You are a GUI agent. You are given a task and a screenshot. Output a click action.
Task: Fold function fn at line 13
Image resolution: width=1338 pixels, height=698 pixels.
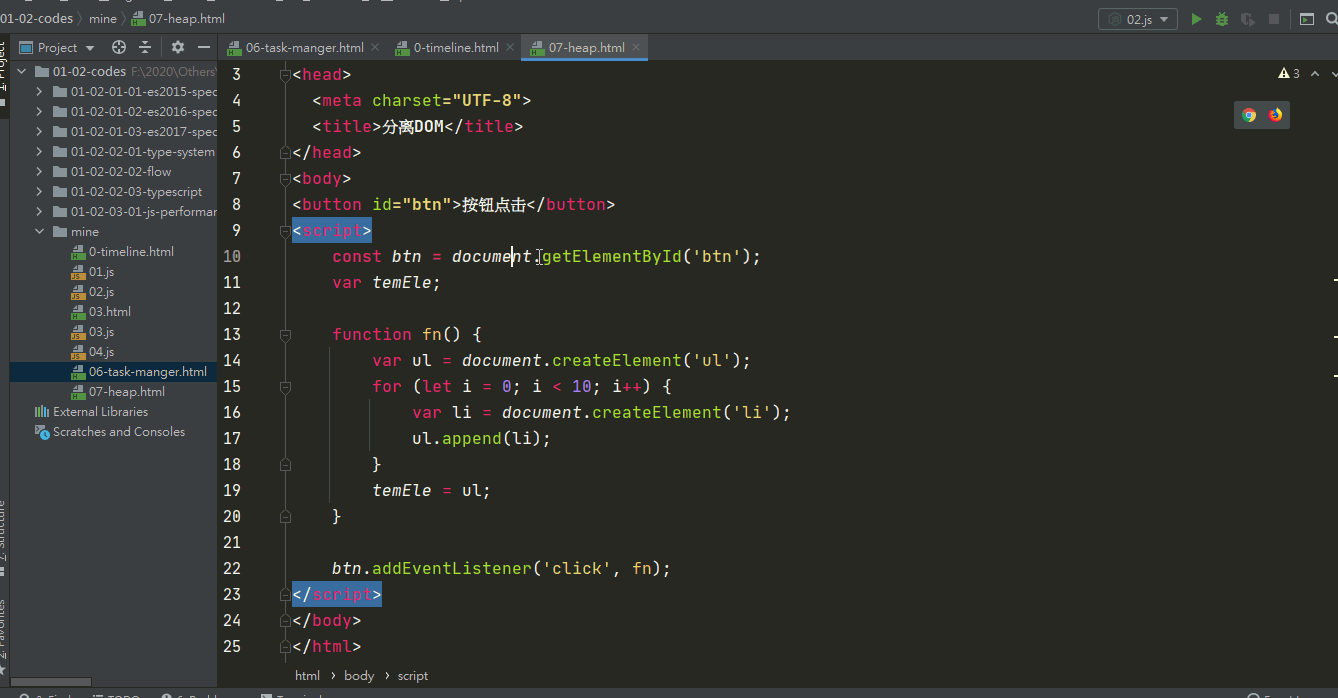point(285,334)
